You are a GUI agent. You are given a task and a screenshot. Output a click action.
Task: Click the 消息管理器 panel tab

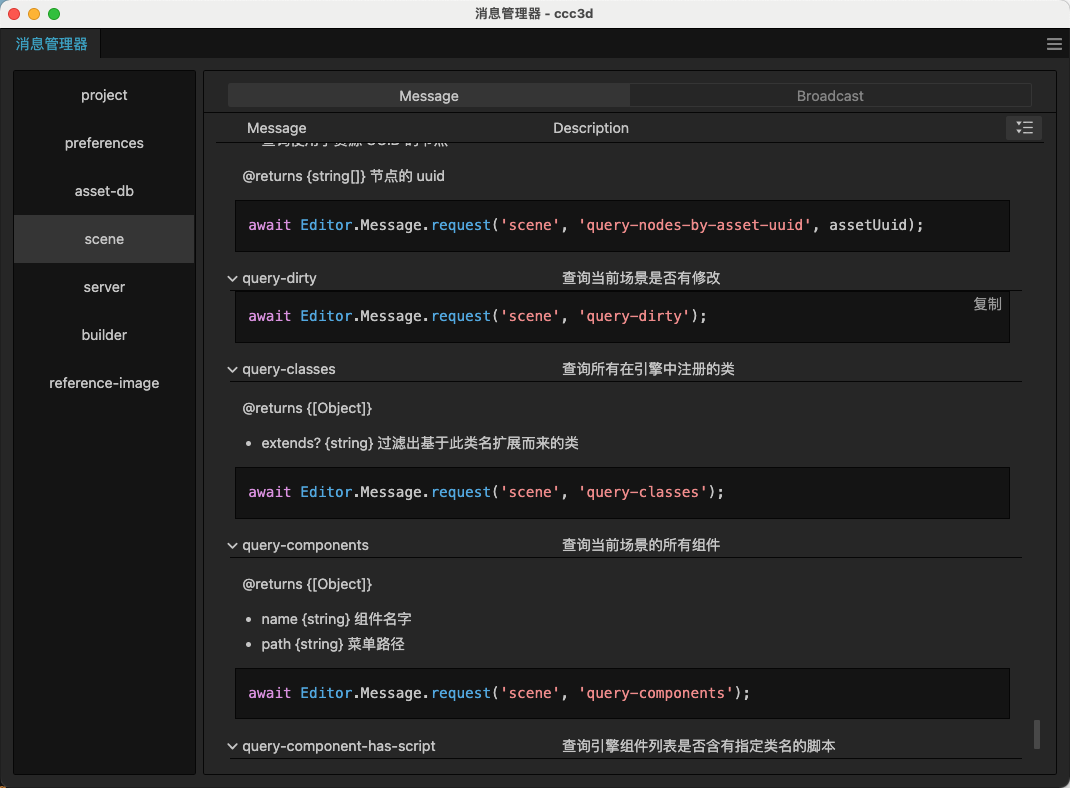51,44
